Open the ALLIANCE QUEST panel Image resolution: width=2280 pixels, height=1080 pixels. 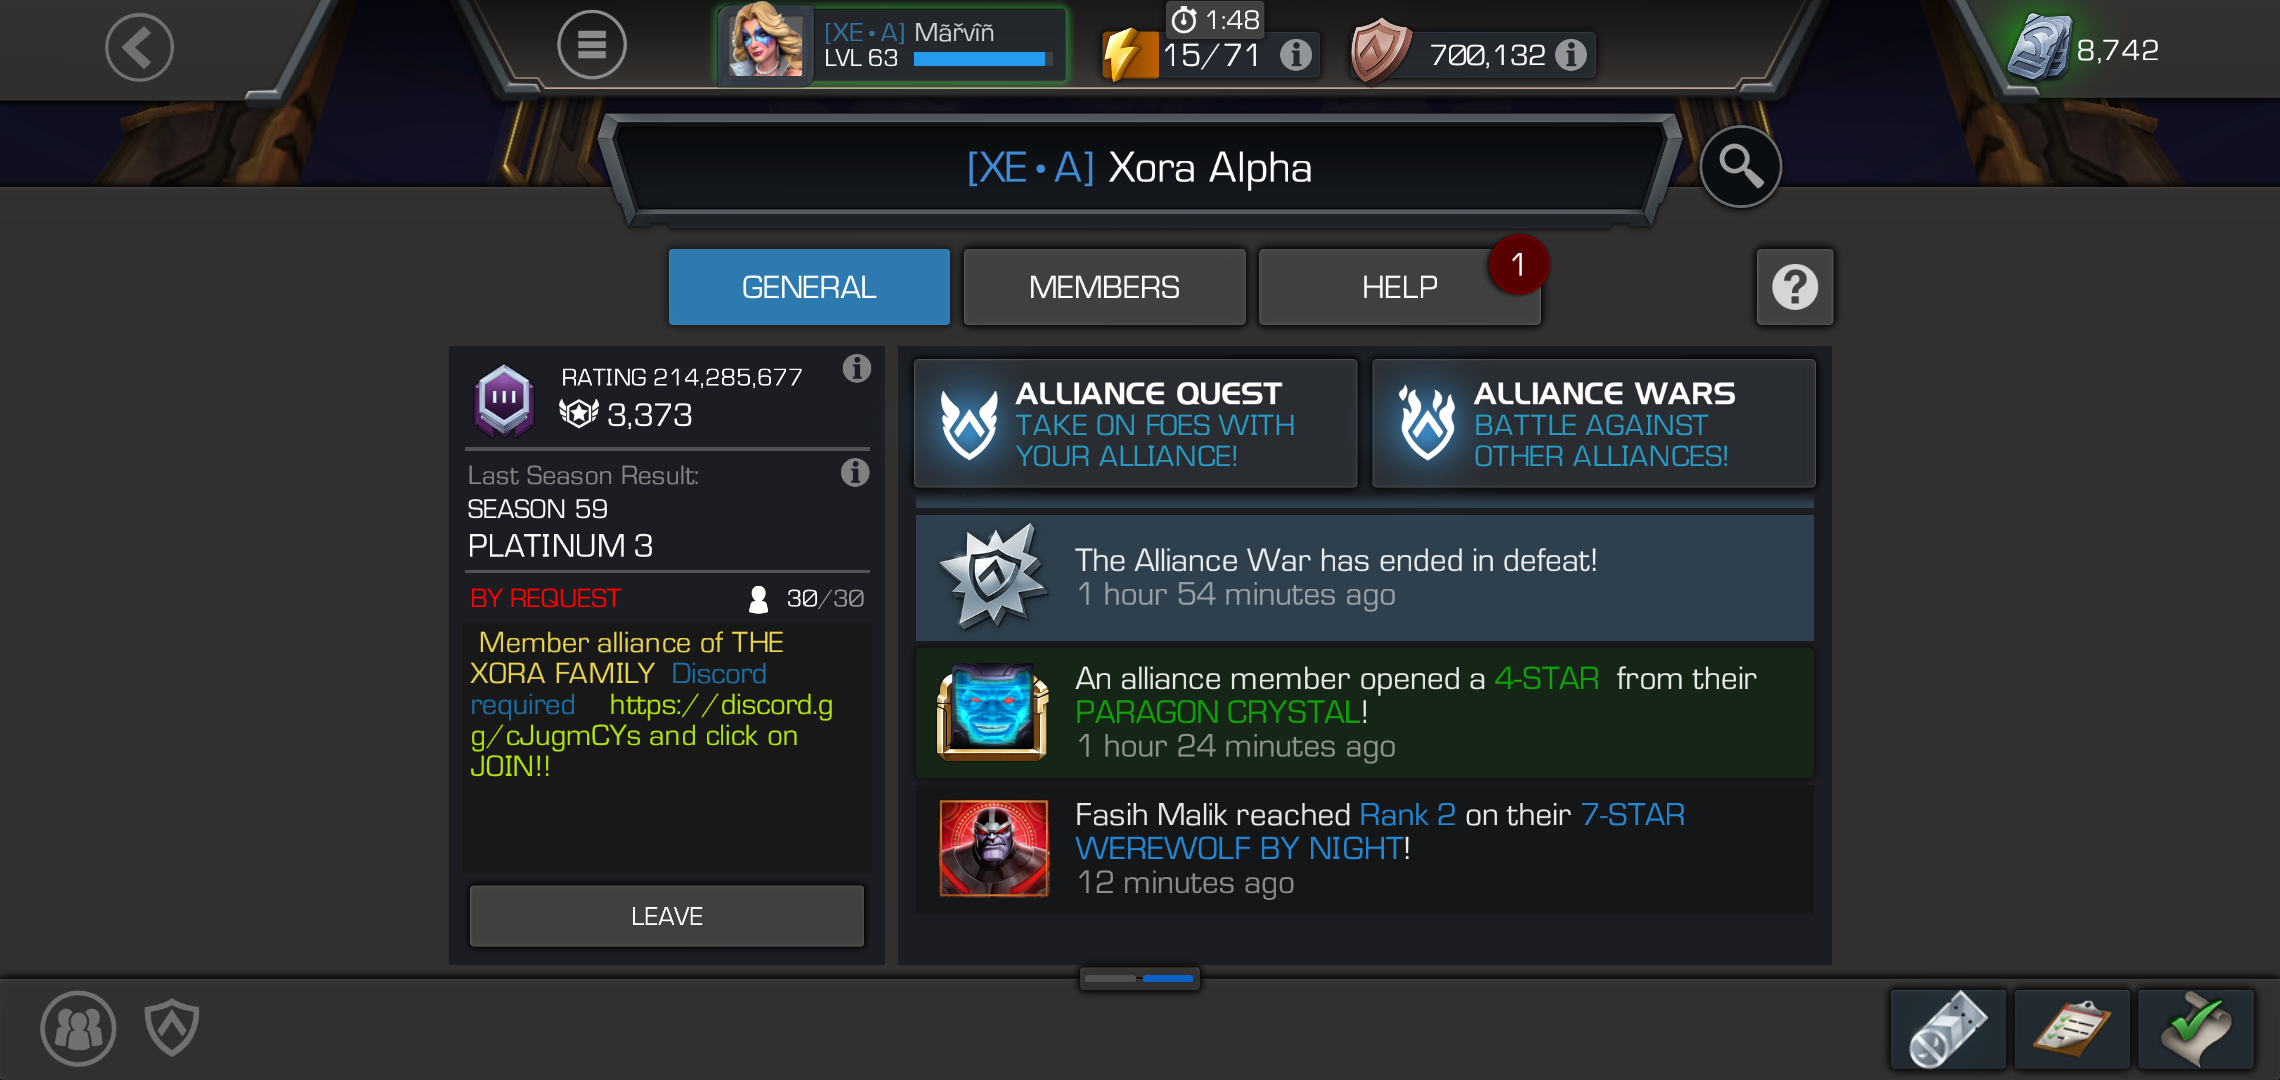(1135, 424)
